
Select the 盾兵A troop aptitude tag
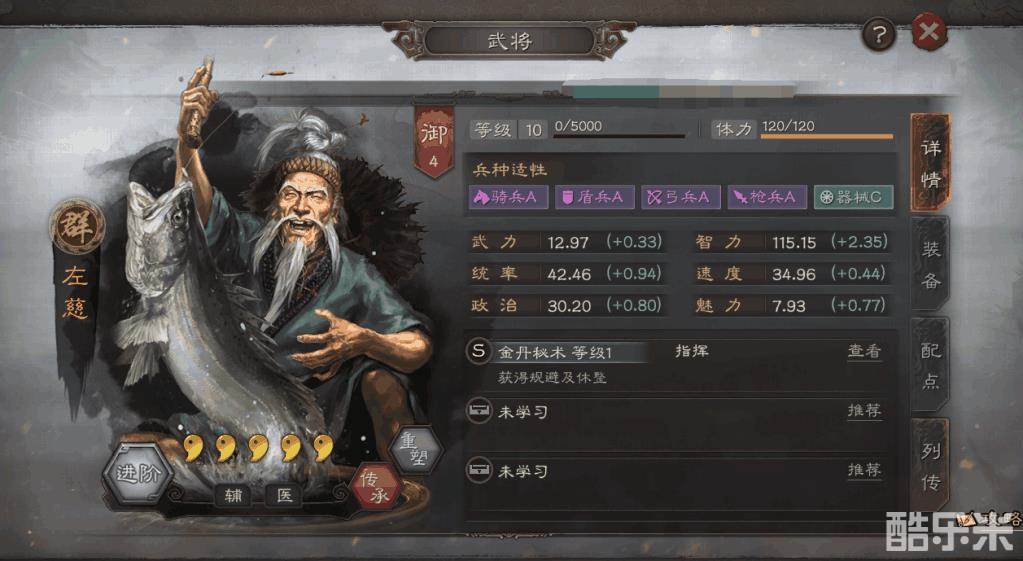[x=594, y=197]
